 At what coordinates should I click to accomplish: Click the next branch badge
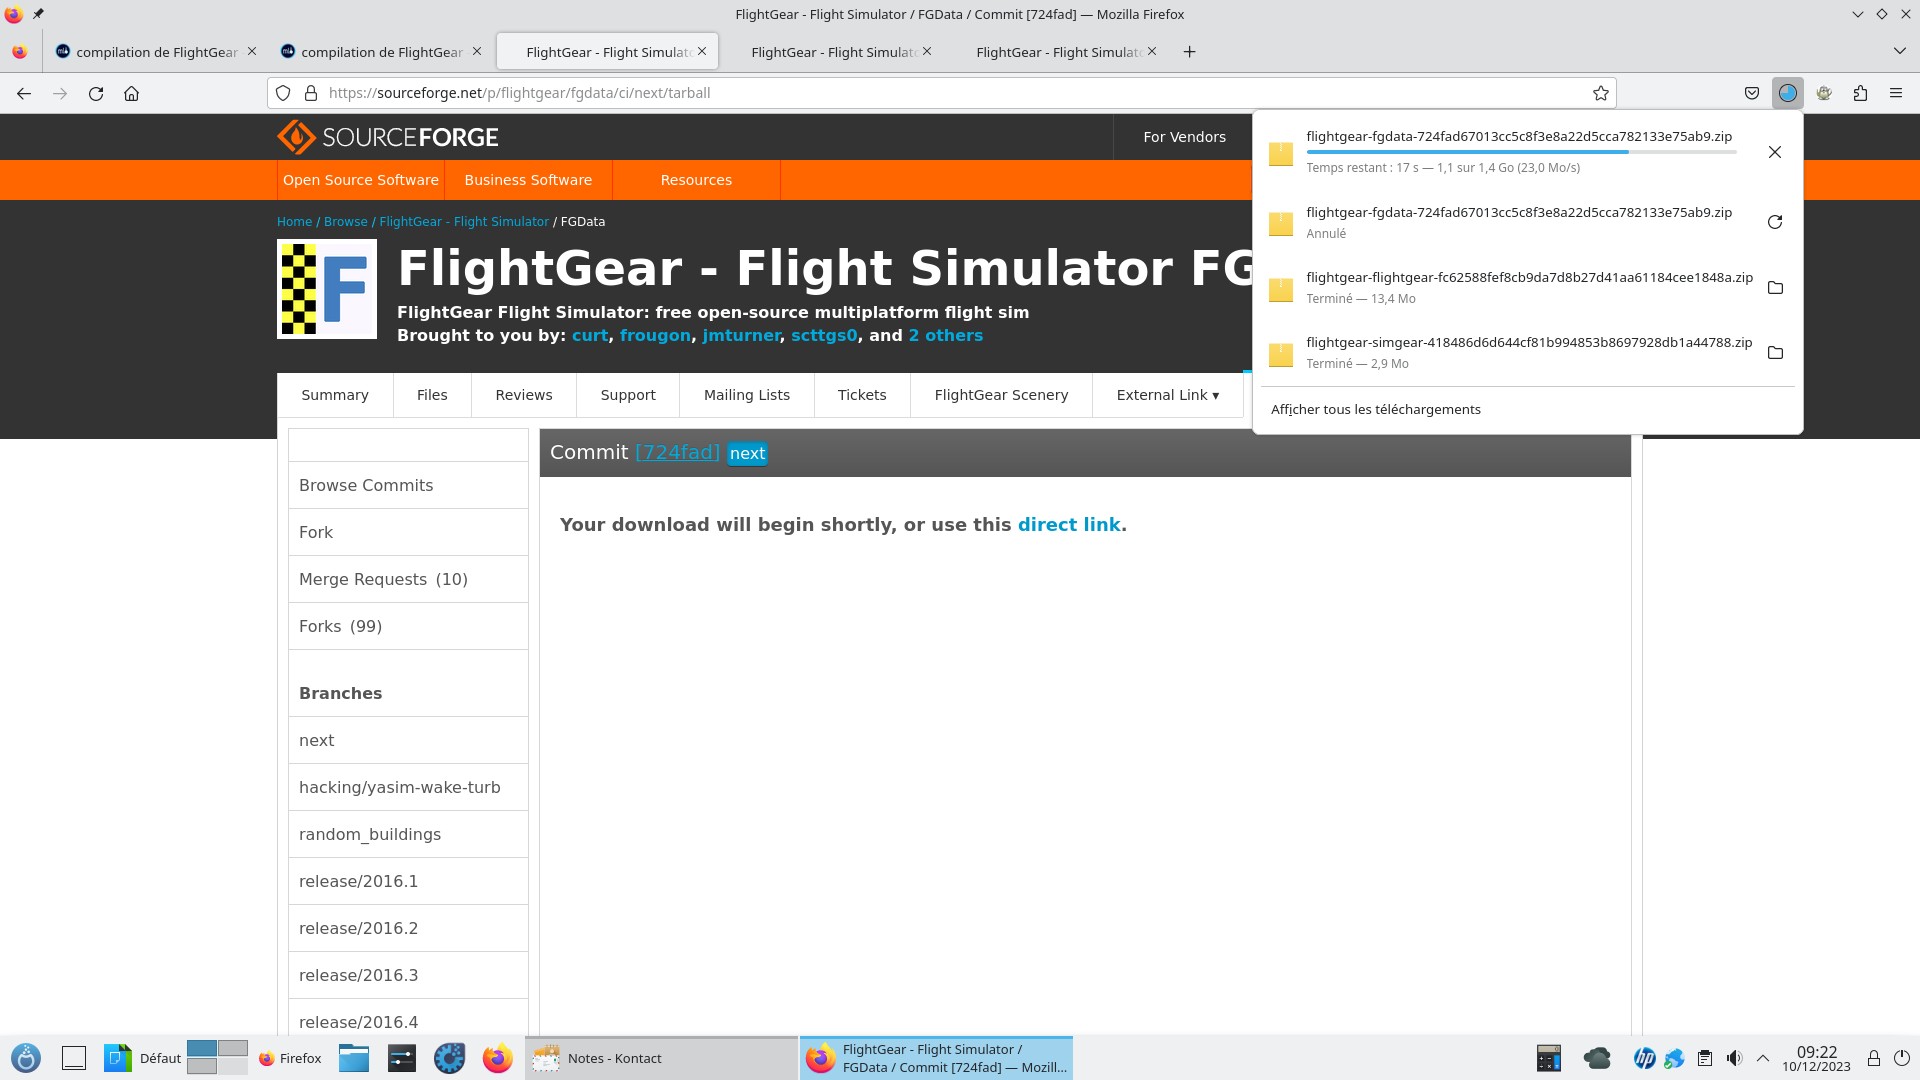(747, 454)
